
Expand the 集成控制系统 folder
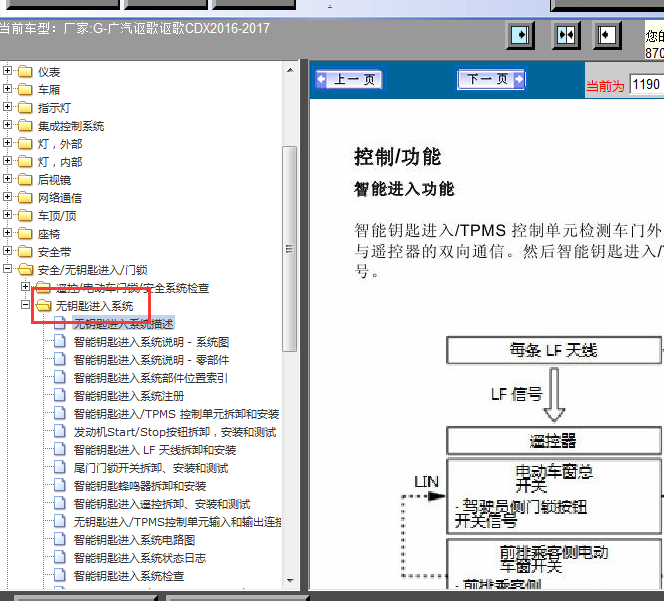(x=7, y=124)
